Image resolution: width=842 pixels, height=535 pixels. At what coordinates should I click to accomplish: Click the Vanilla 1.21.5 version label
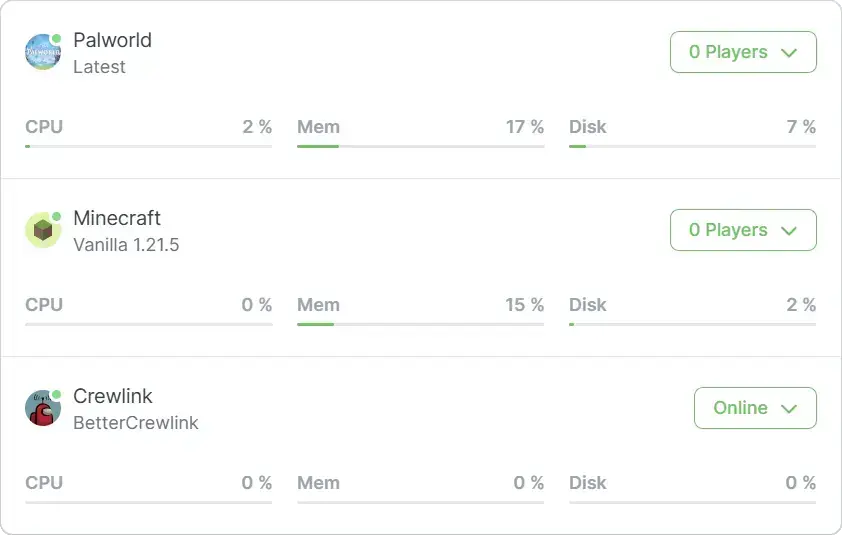126,245
